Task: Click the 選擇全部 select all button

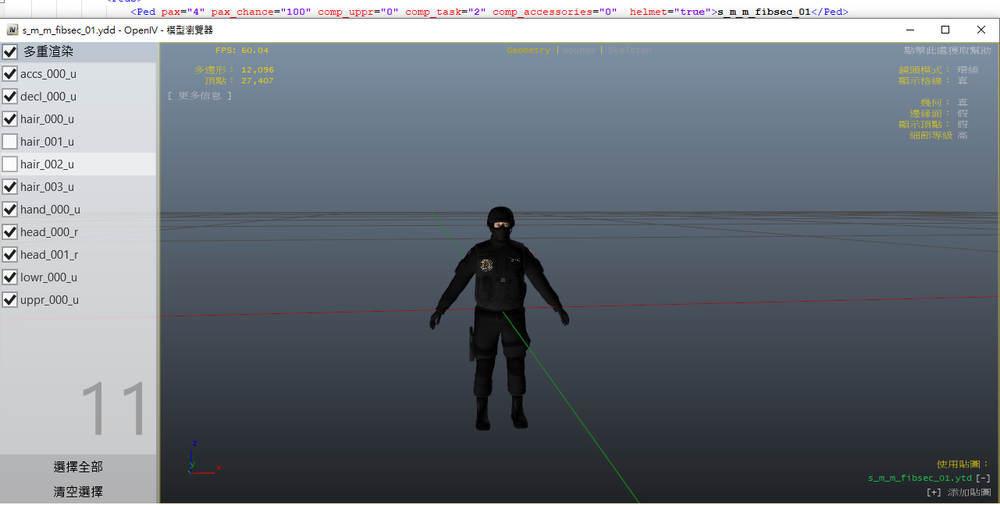Action: click(78, 467)
